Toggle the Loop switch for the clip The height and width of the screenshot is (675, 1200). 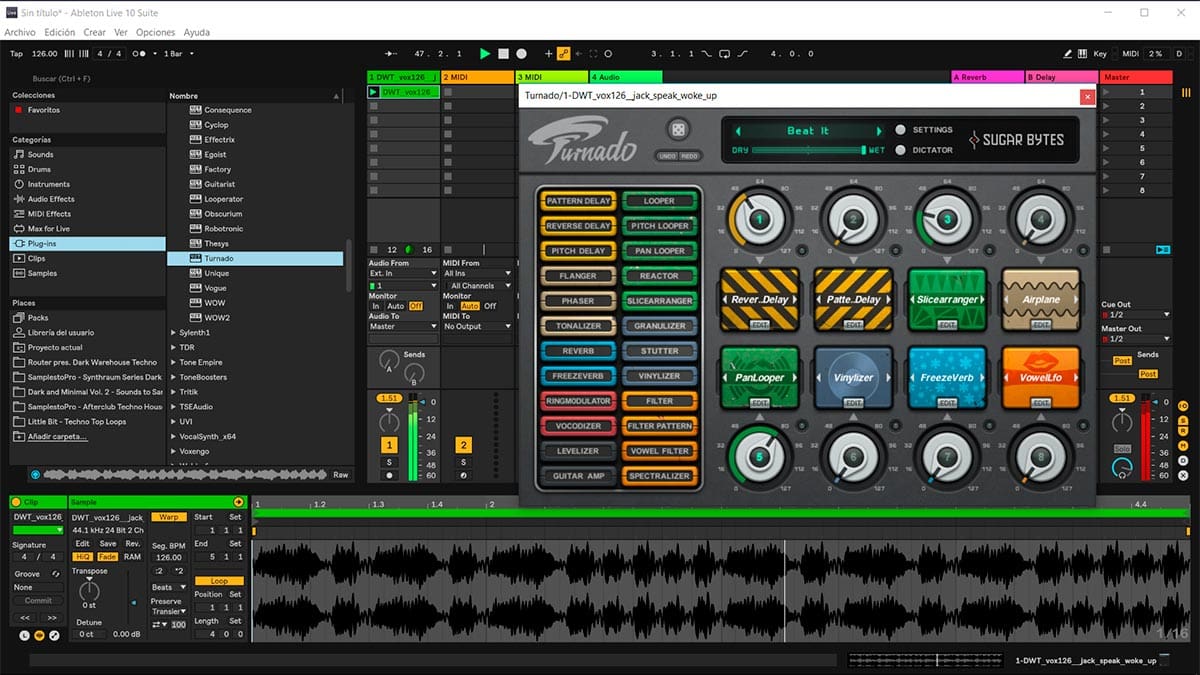[219, 581]
